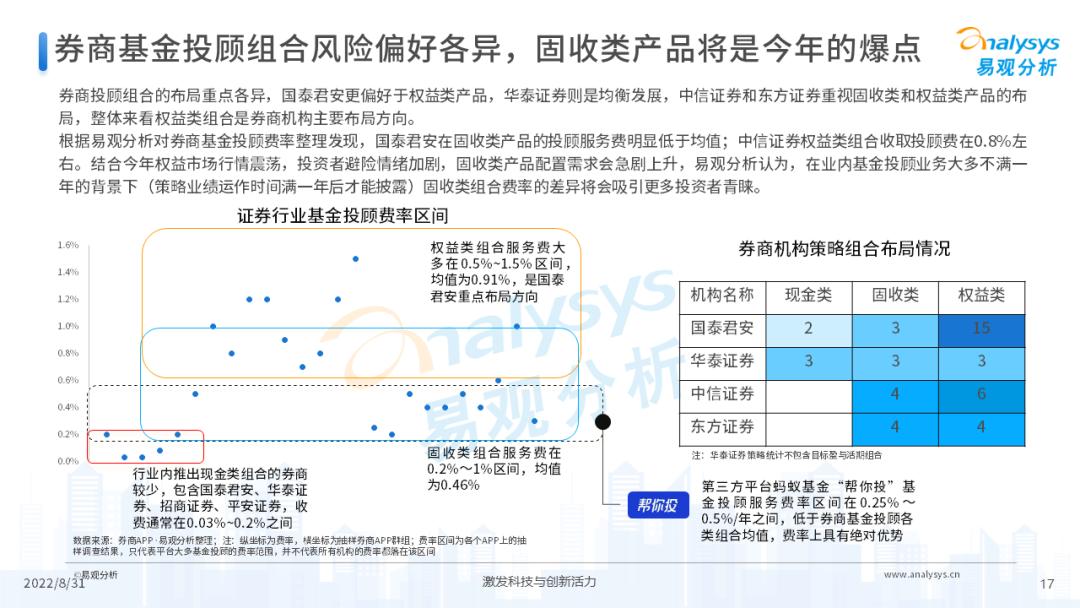Select the paragraph starting 根据易观分析对券商基金投顾费率
Image resolution: width=1080 pixels, height=608 pixels.
(x=543, y=164)
